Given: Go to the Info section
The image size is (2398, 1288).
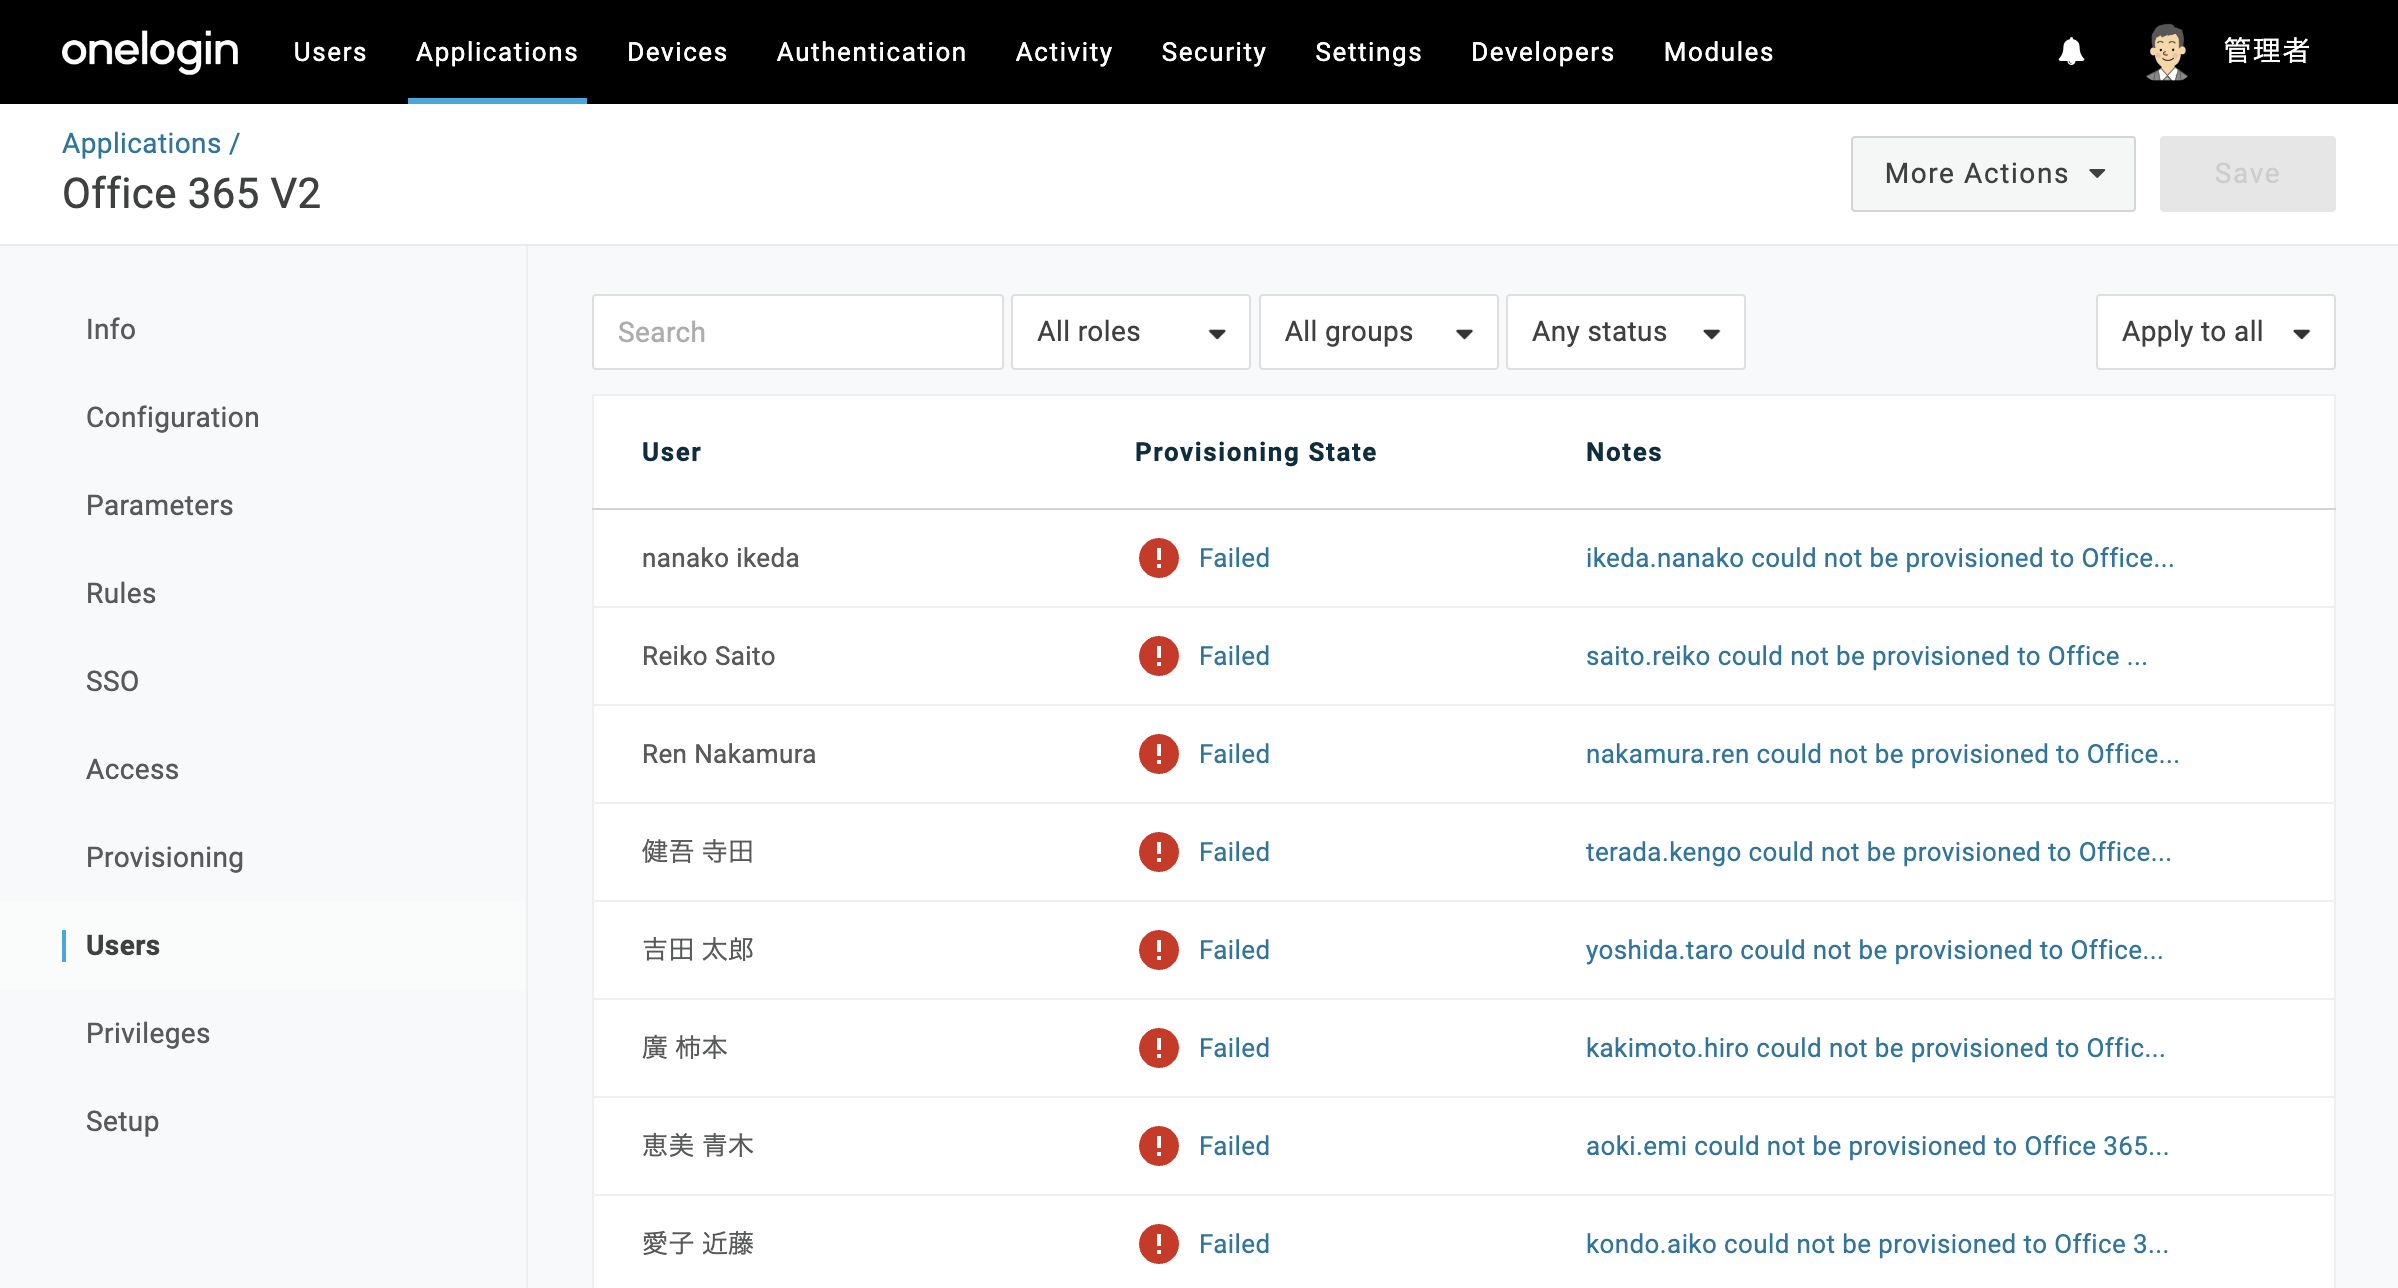Looking at the screenshot, I should tap(111, 329).
